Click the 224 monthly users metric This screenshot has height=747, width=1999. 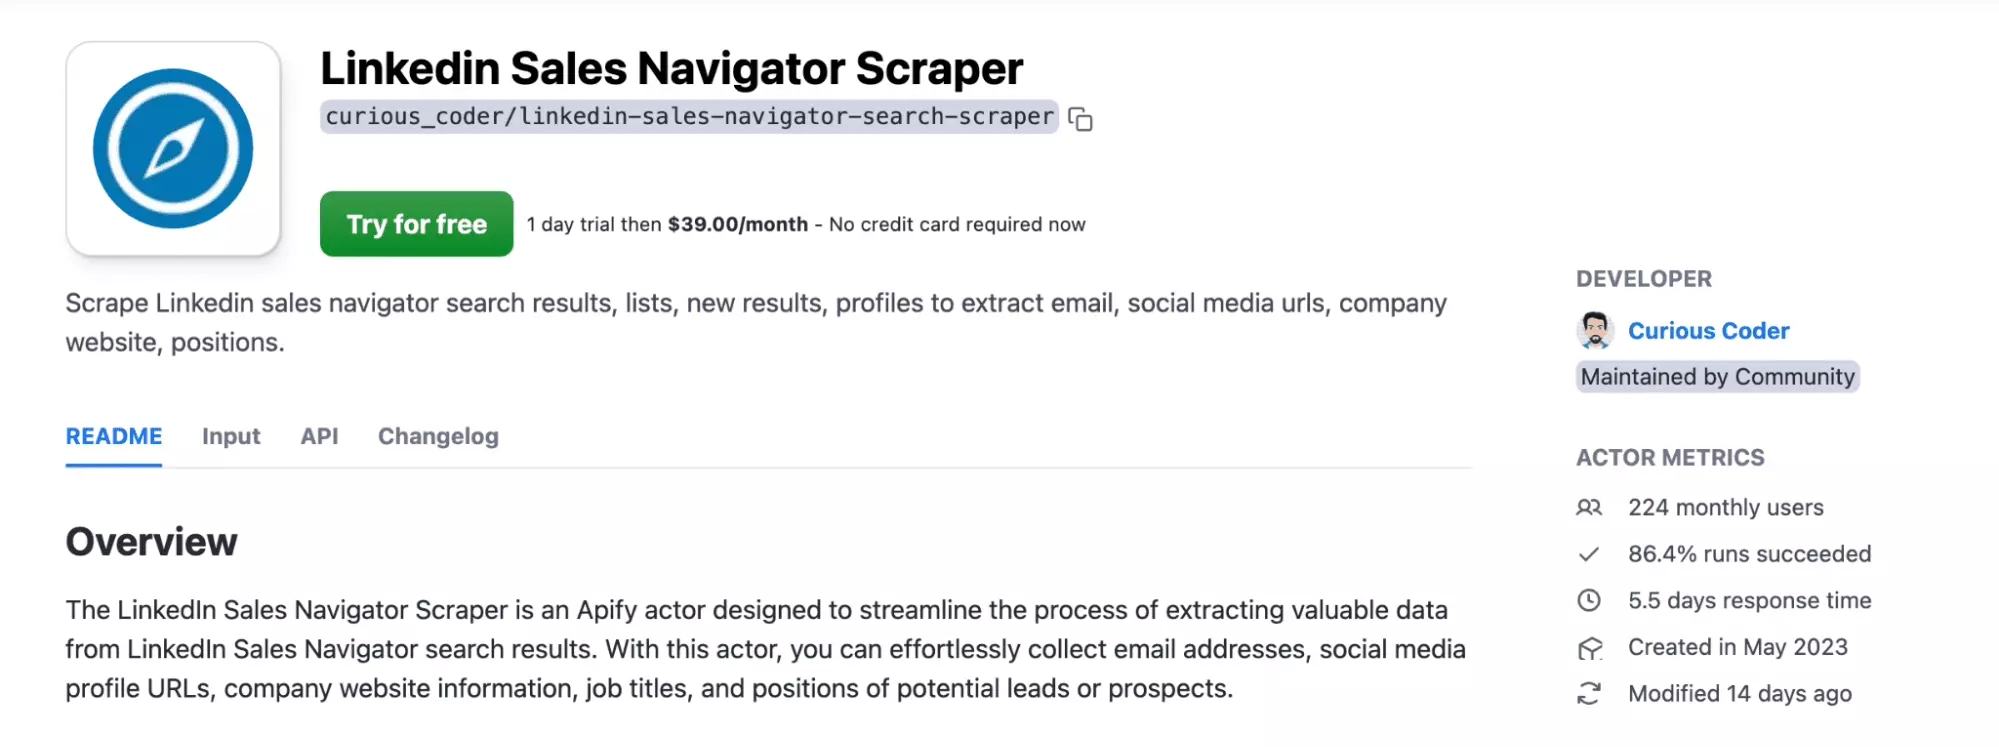click(x=1725, y=508)
